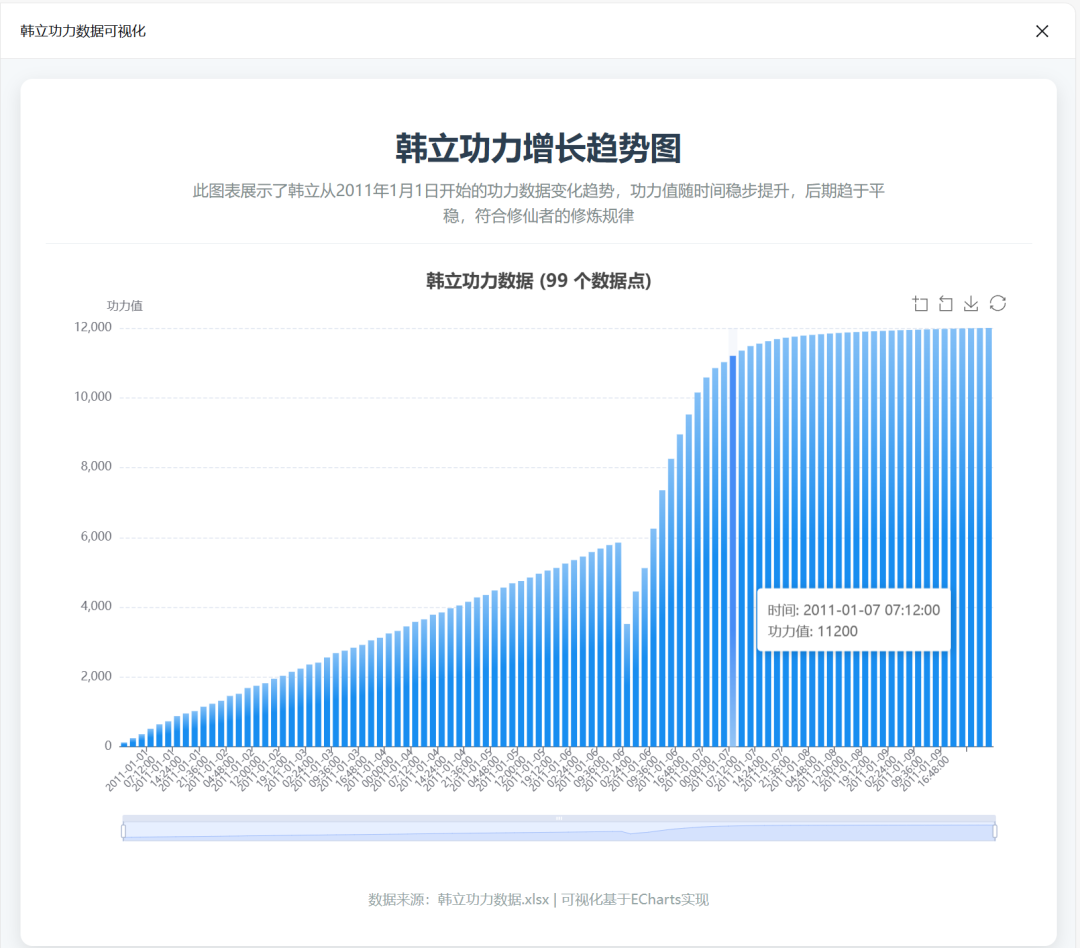Select the area zoom tool icon

(920, 303)
